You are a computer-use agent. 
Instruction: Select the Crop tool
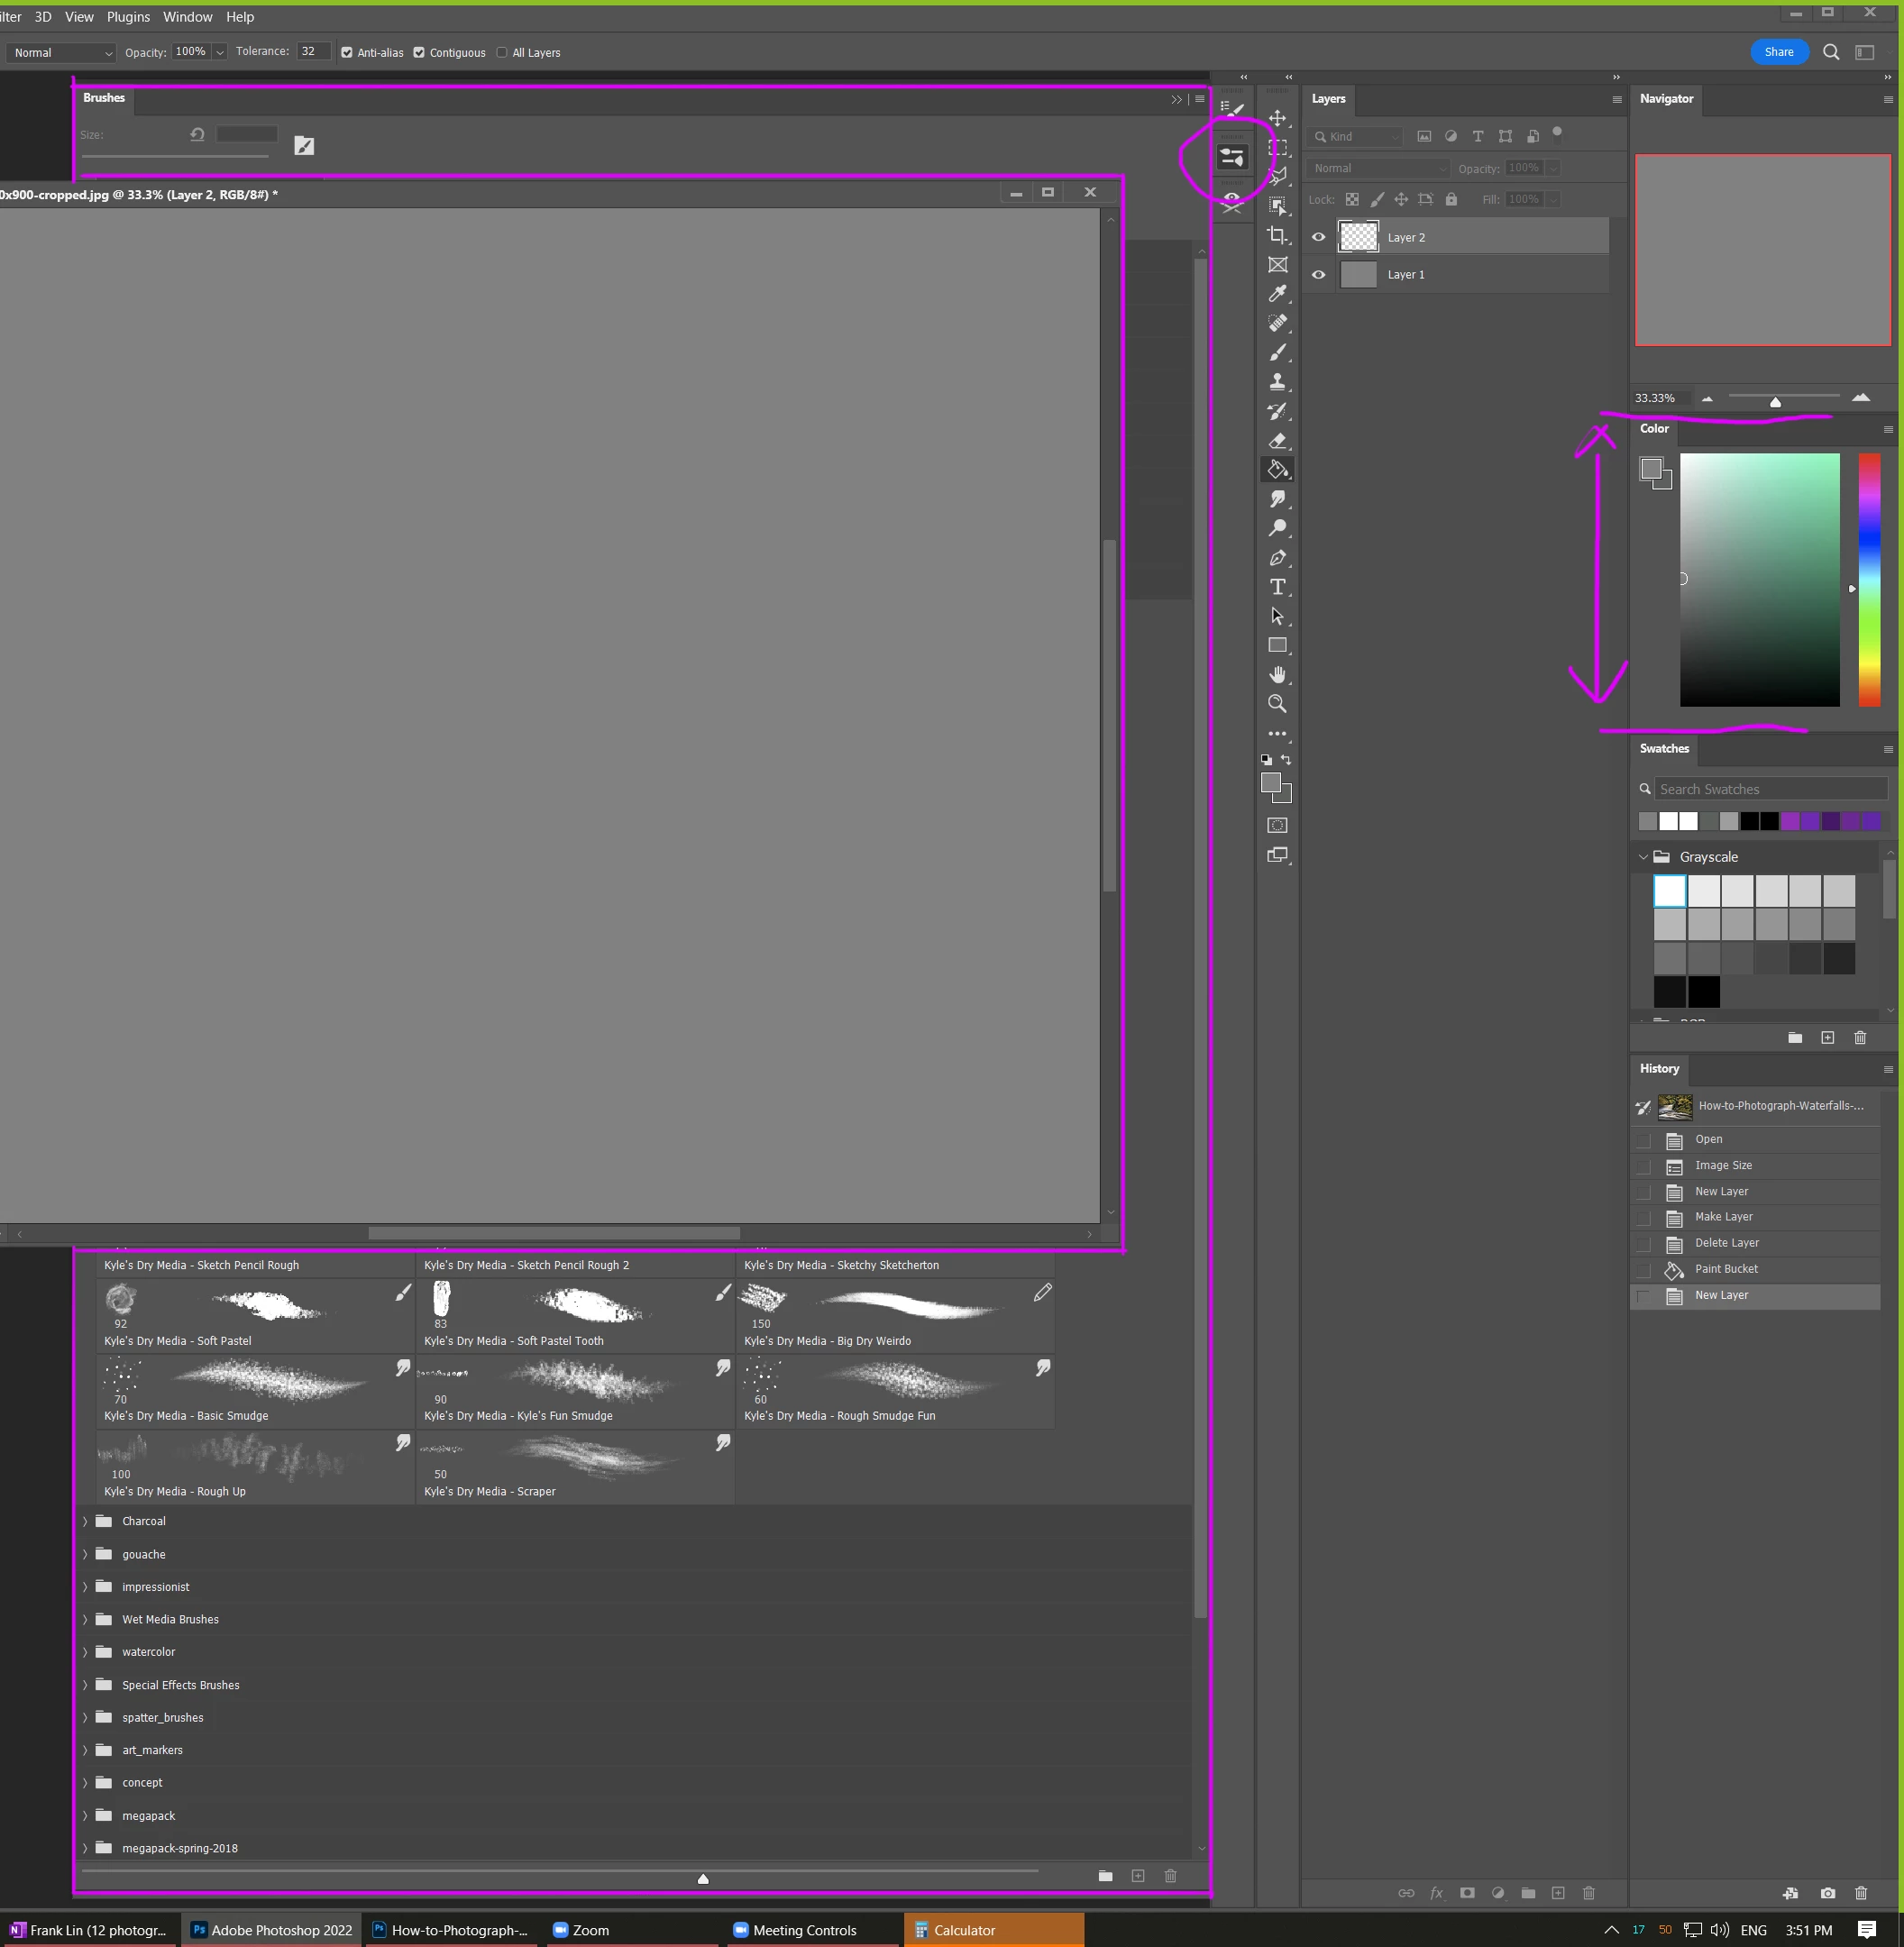click(x=1277, y=235)
